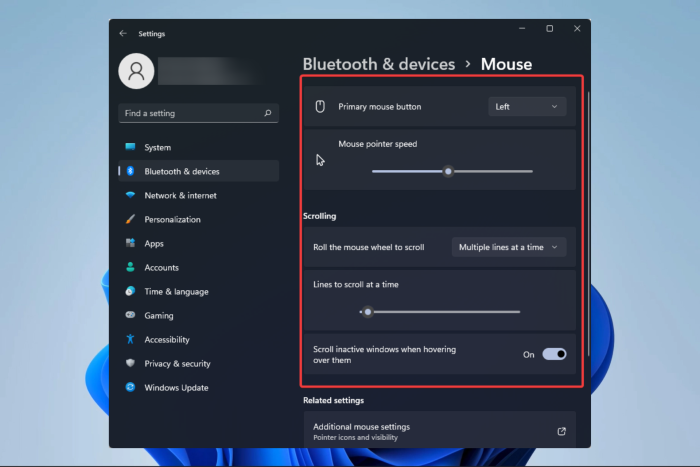
Task: Open Additional mouse settings
Action: (440, 429)
